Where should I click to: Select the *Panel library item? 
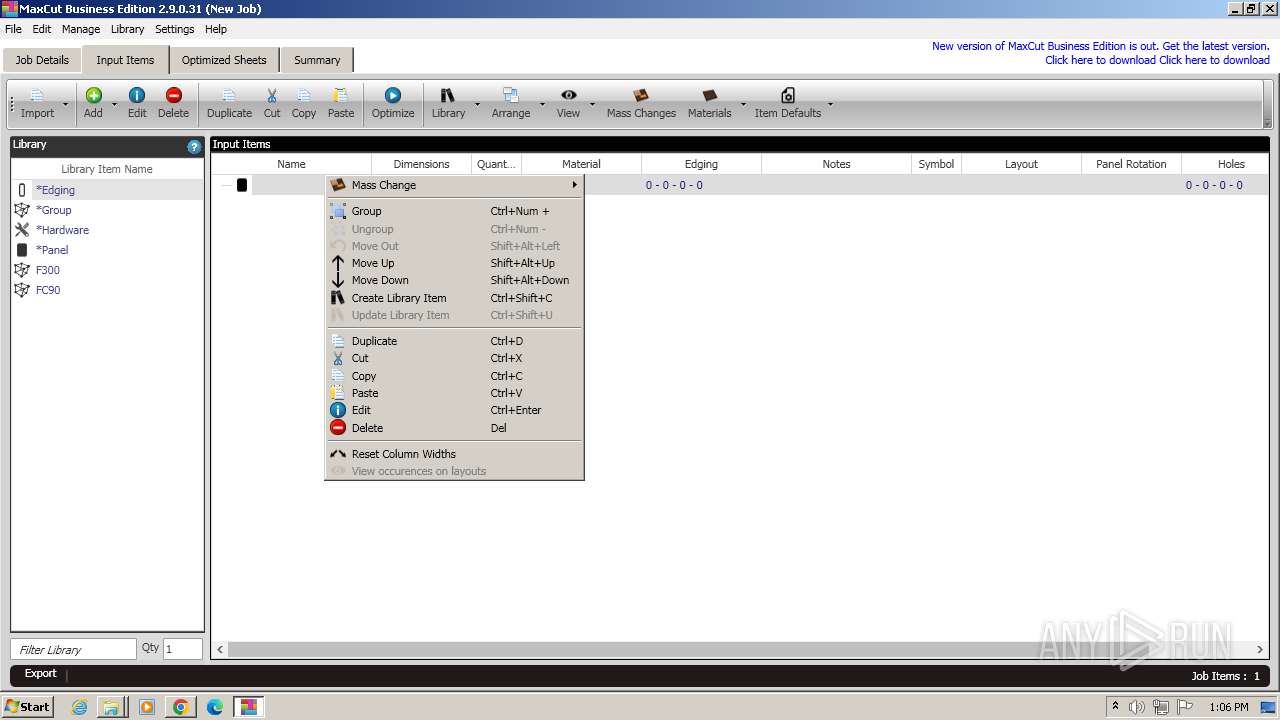click(x=107, y=250)
